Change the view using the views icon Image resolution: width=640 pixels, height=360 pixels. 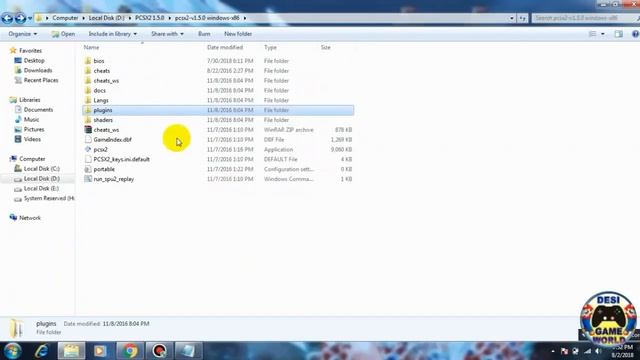[592, 34]
